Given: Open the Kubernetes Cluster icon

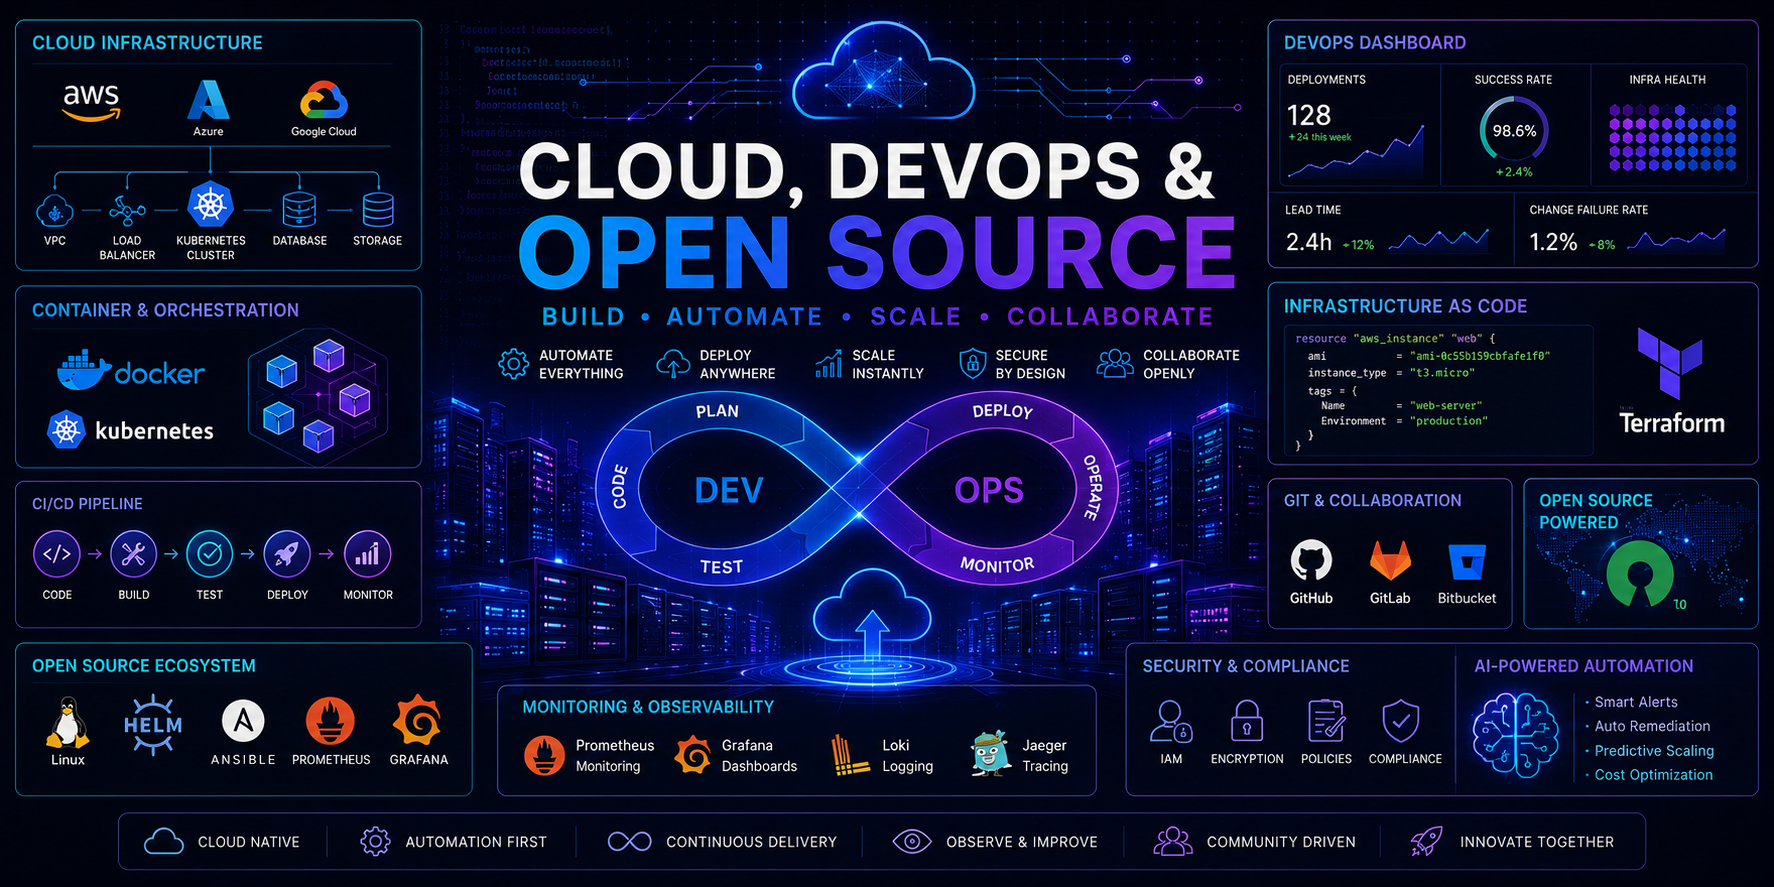Looking at the screenshot, I should [210, 205].
